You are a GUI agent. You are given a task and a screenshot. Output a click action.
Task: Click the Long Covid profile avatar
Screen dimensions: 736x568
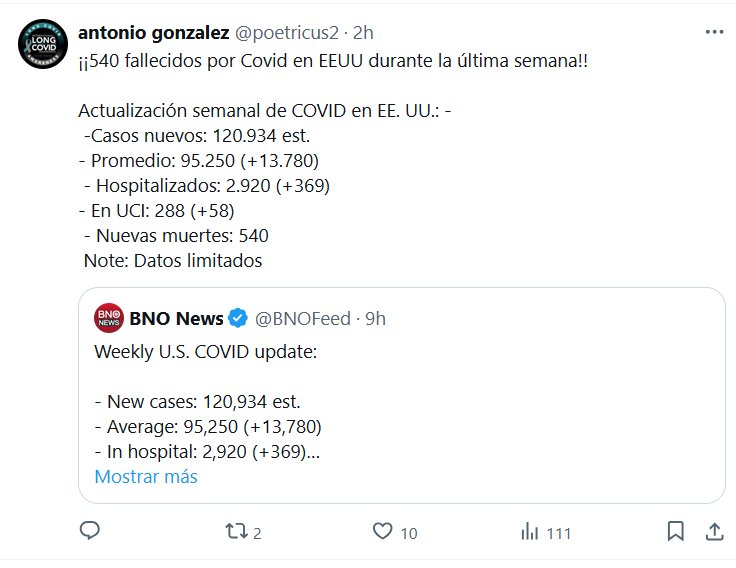43,43
